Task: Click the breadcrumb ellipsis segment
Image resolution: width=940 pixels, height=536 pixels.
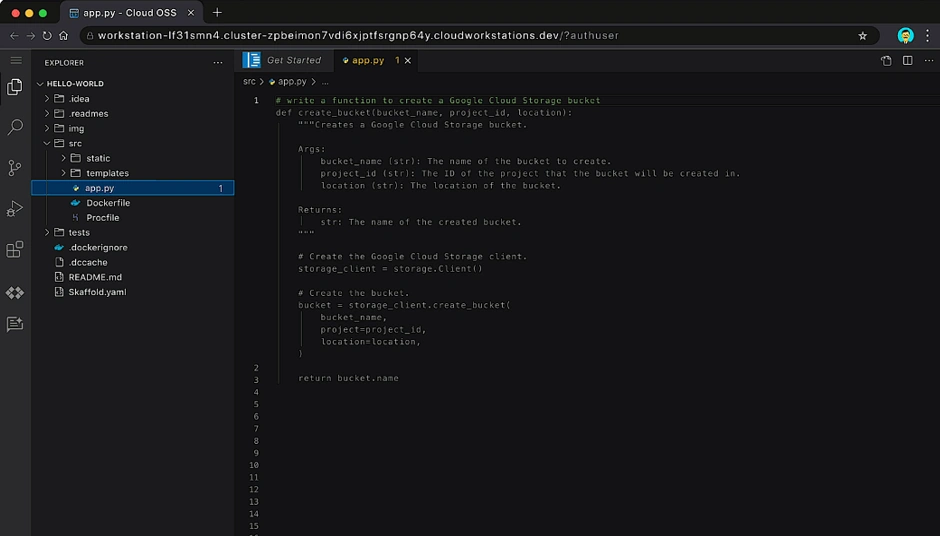Action: tap(325, 82)
